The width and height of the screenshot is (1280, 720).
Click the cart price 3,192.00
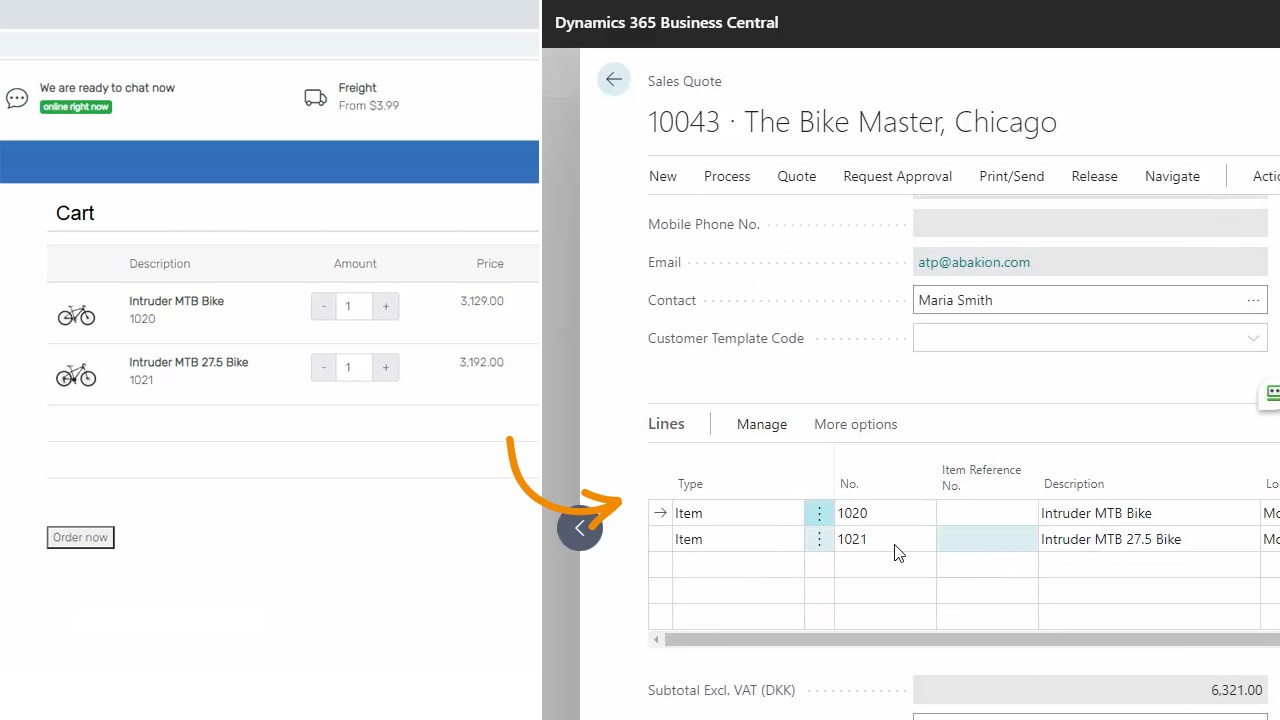click(482, 362)
